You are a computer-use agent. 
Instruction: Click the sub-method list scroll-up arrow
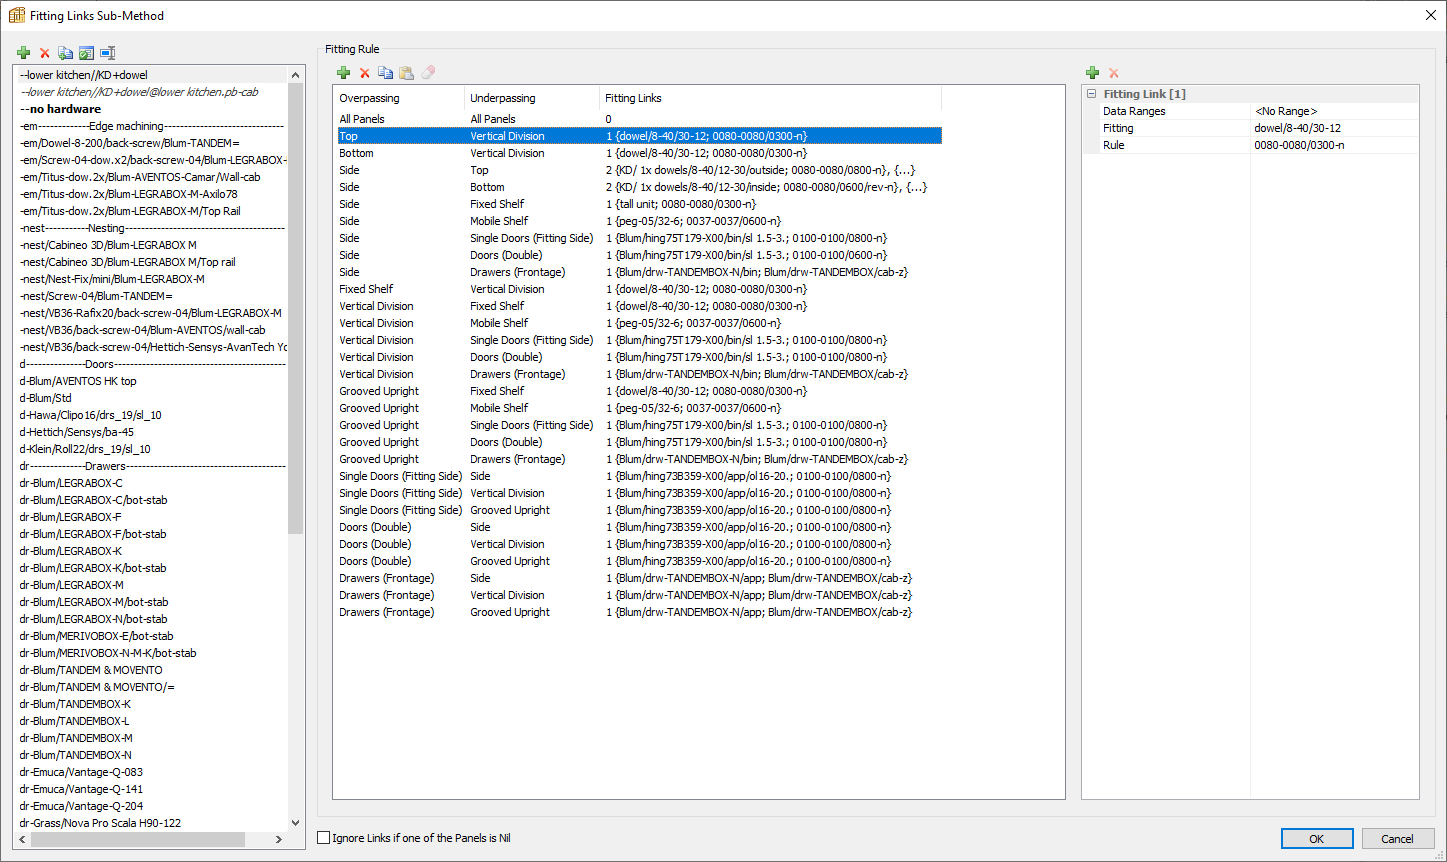point(295,75)
